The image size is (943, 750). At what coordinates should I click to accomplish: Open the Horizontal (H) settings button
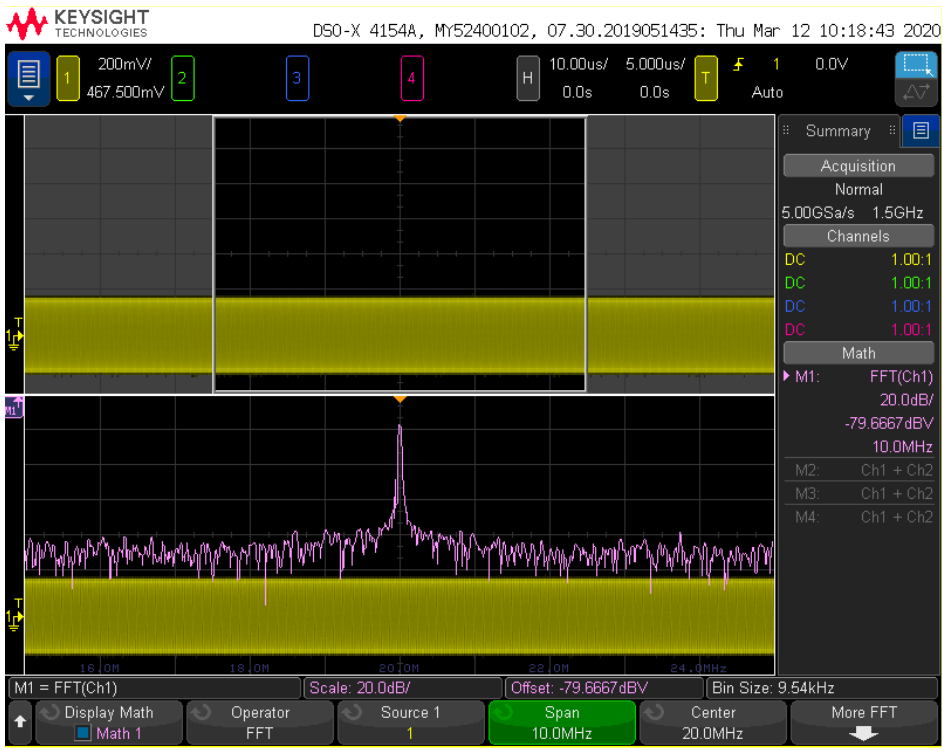pyautogui.click(x=528, y=78)
